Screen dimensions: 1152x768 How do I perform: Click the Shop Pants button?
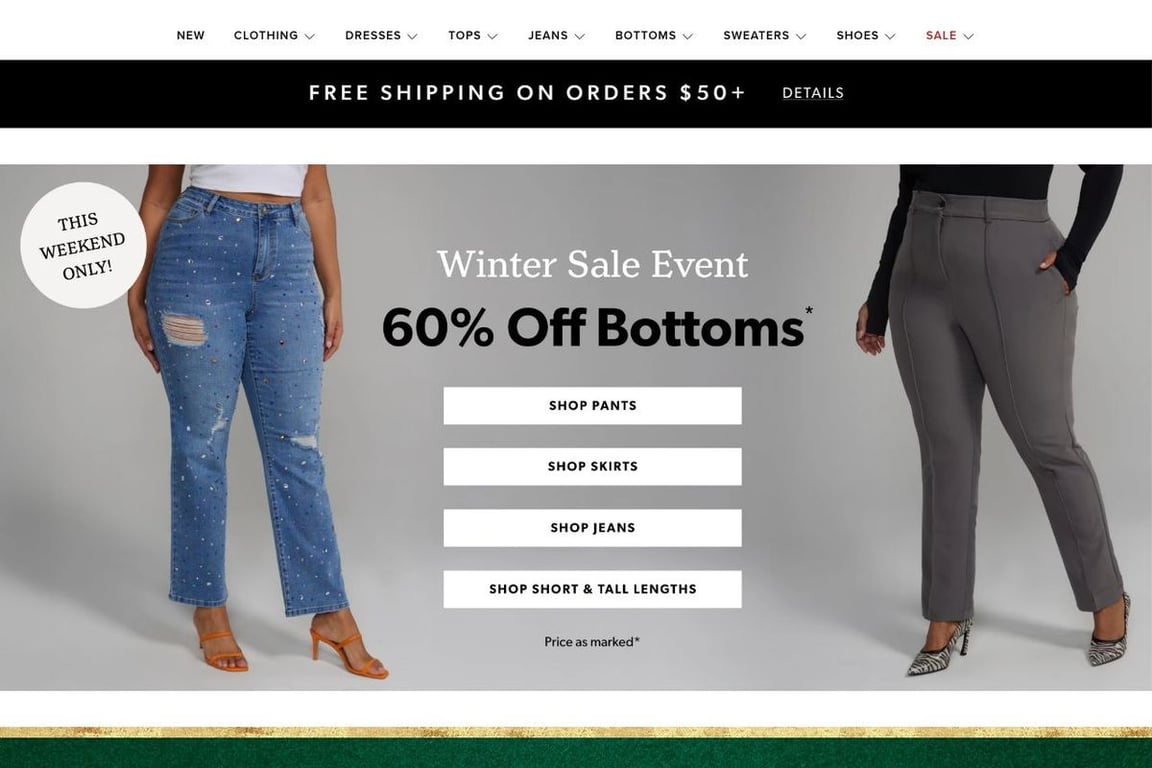(592, 406)
